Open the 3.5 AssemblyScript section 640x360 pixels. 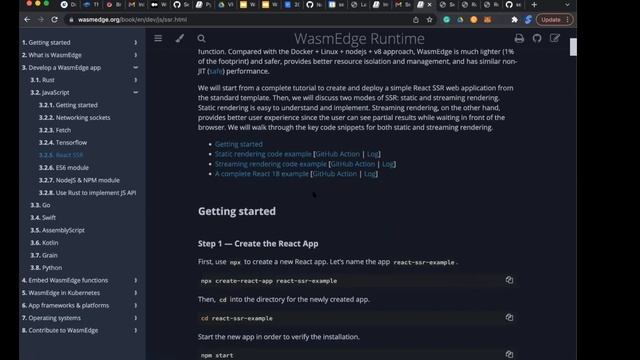tap(57, 230)
